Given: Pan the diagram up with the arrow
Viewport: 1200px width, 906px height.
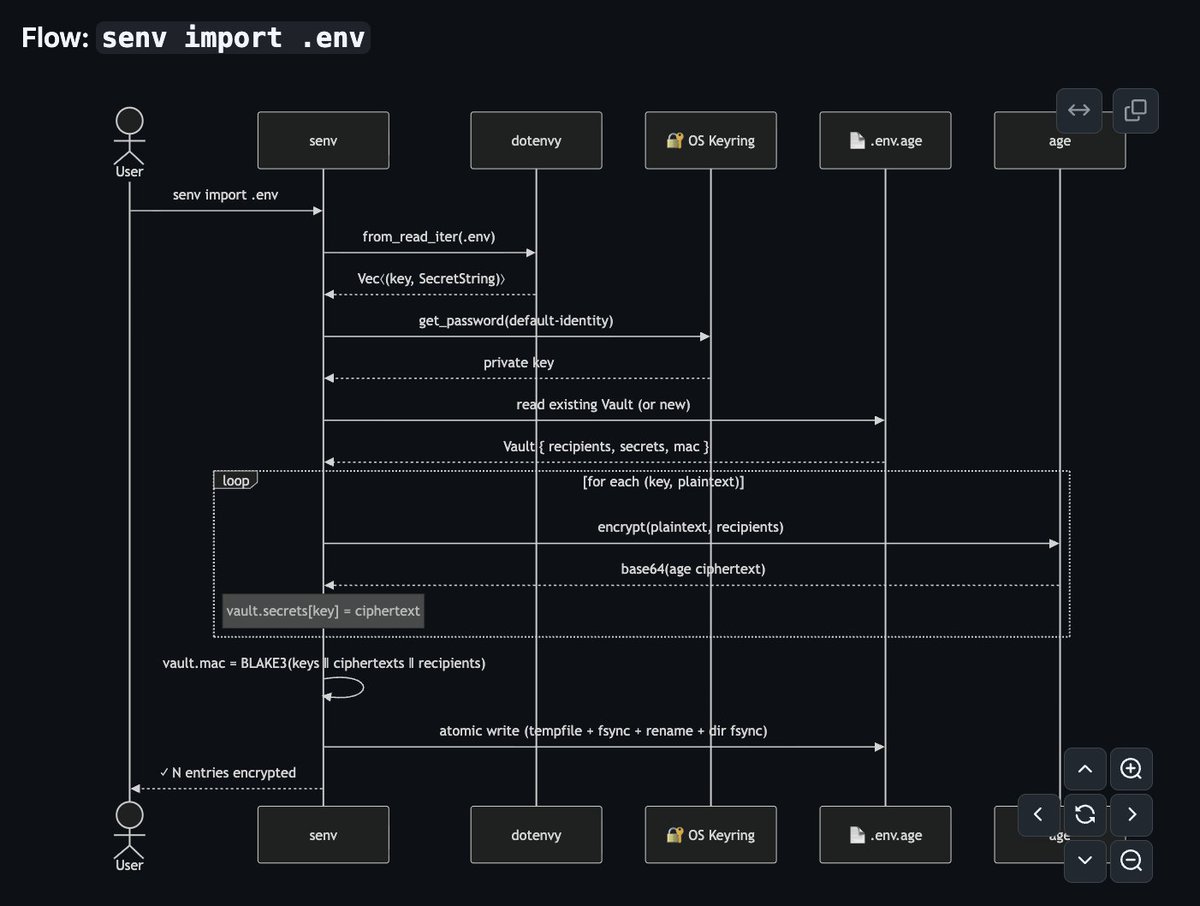Looking at the screenshot, I should 1085,769.
